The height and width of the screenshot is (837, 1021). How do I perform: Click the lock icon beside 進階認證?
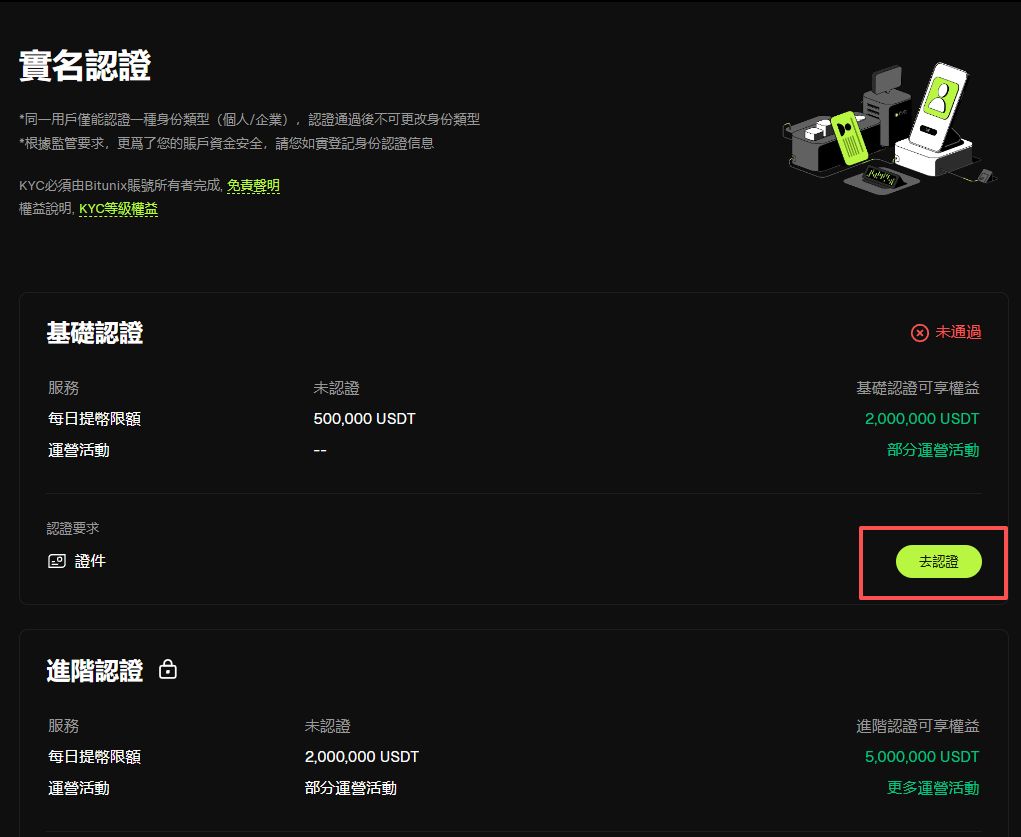(168, 669)
